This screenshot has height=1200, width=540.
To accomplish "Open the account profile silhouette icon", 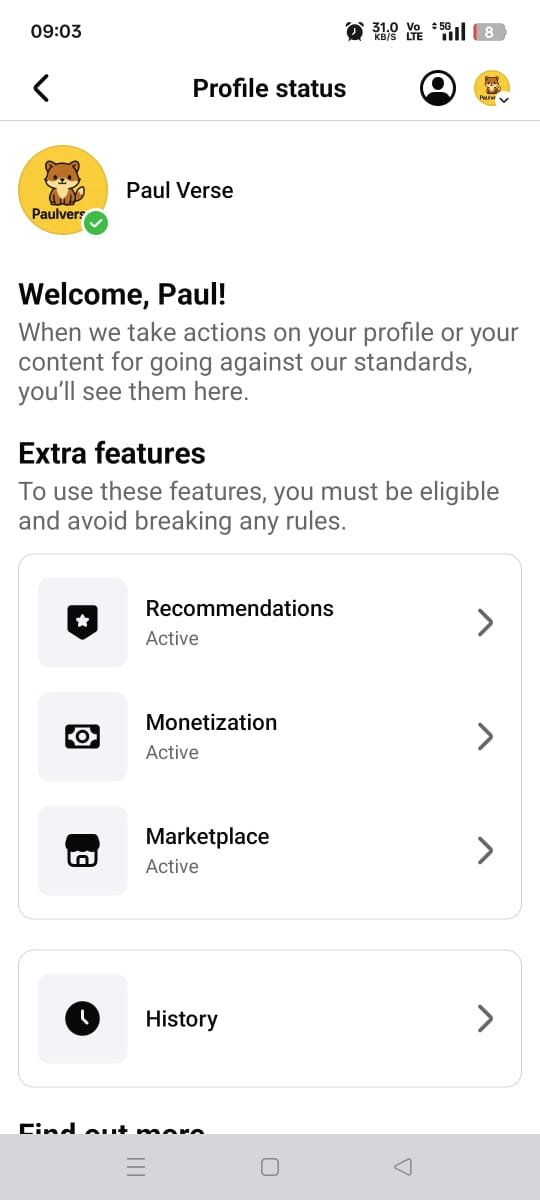I will pyautogui.click(x=437, y=88).
